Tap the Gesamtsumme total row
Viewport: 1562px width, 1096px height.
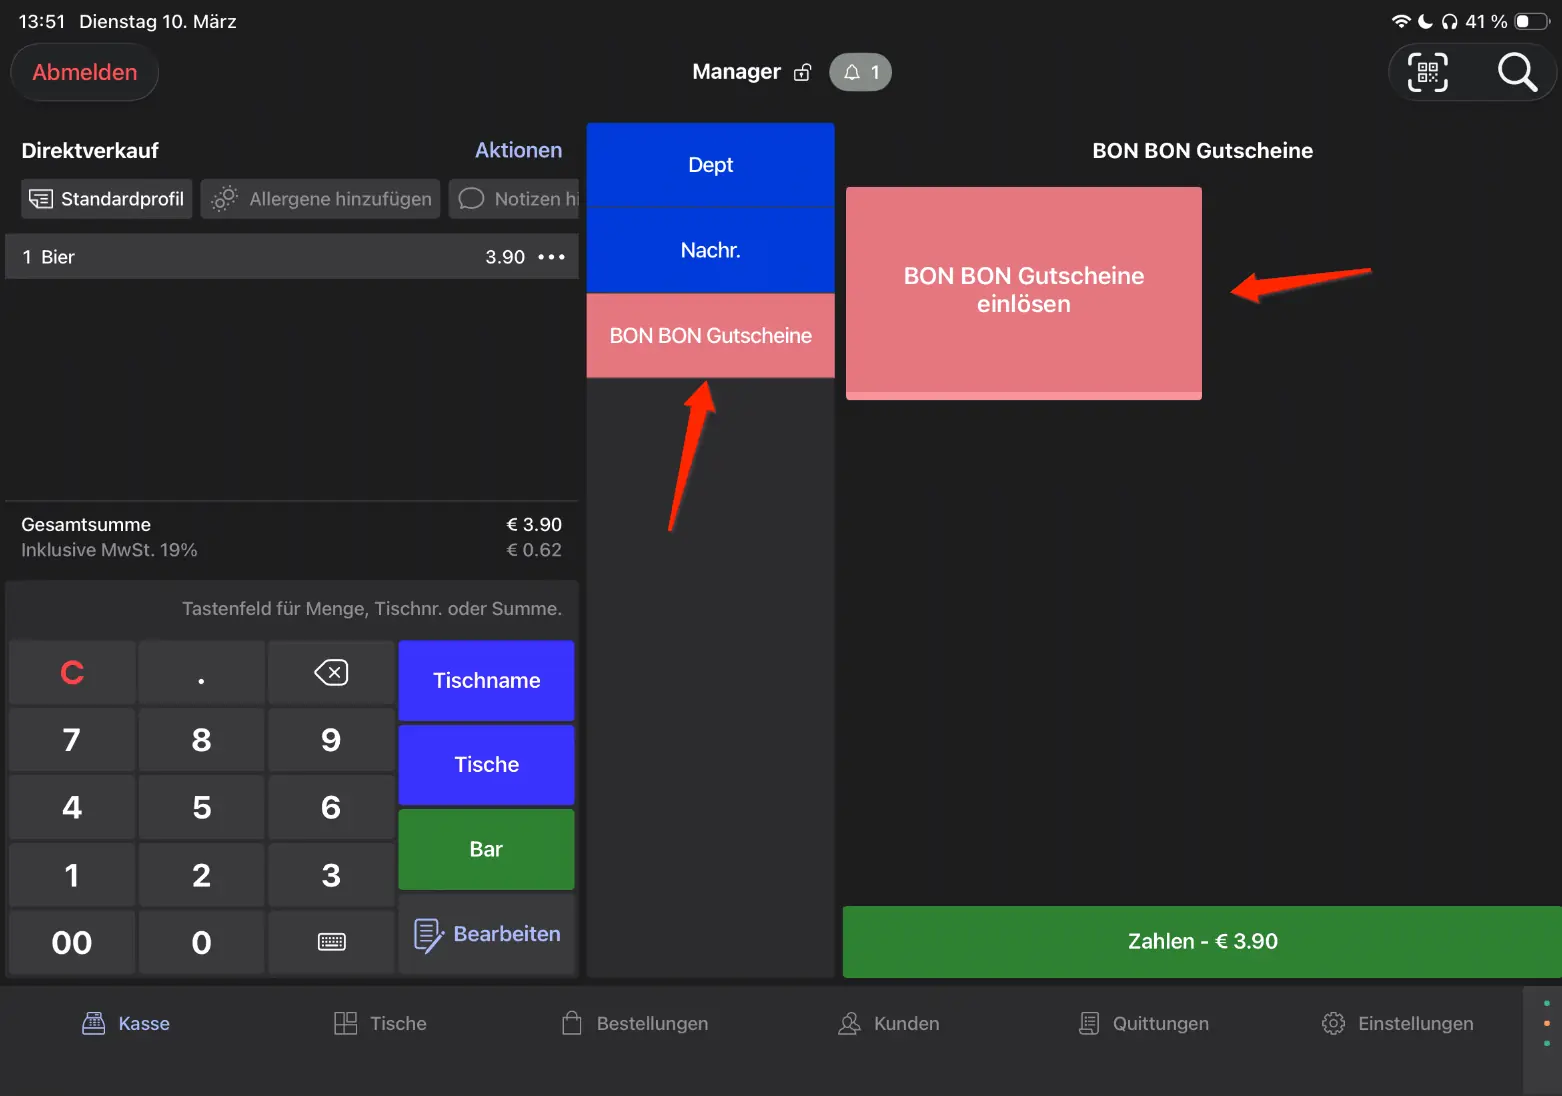pyautogui.click(x=292, y=524)
